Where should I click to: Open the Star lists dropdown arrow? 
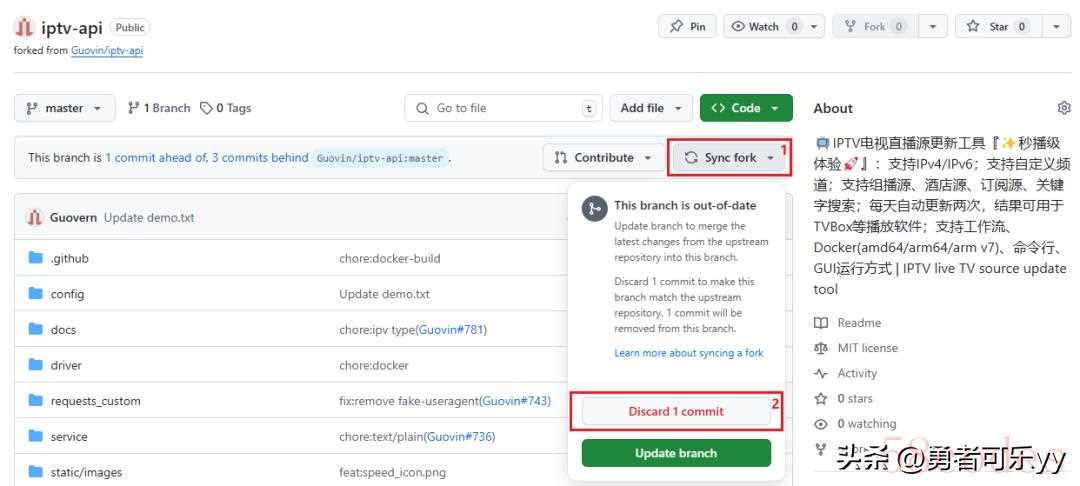click(x=1057, y=27)
